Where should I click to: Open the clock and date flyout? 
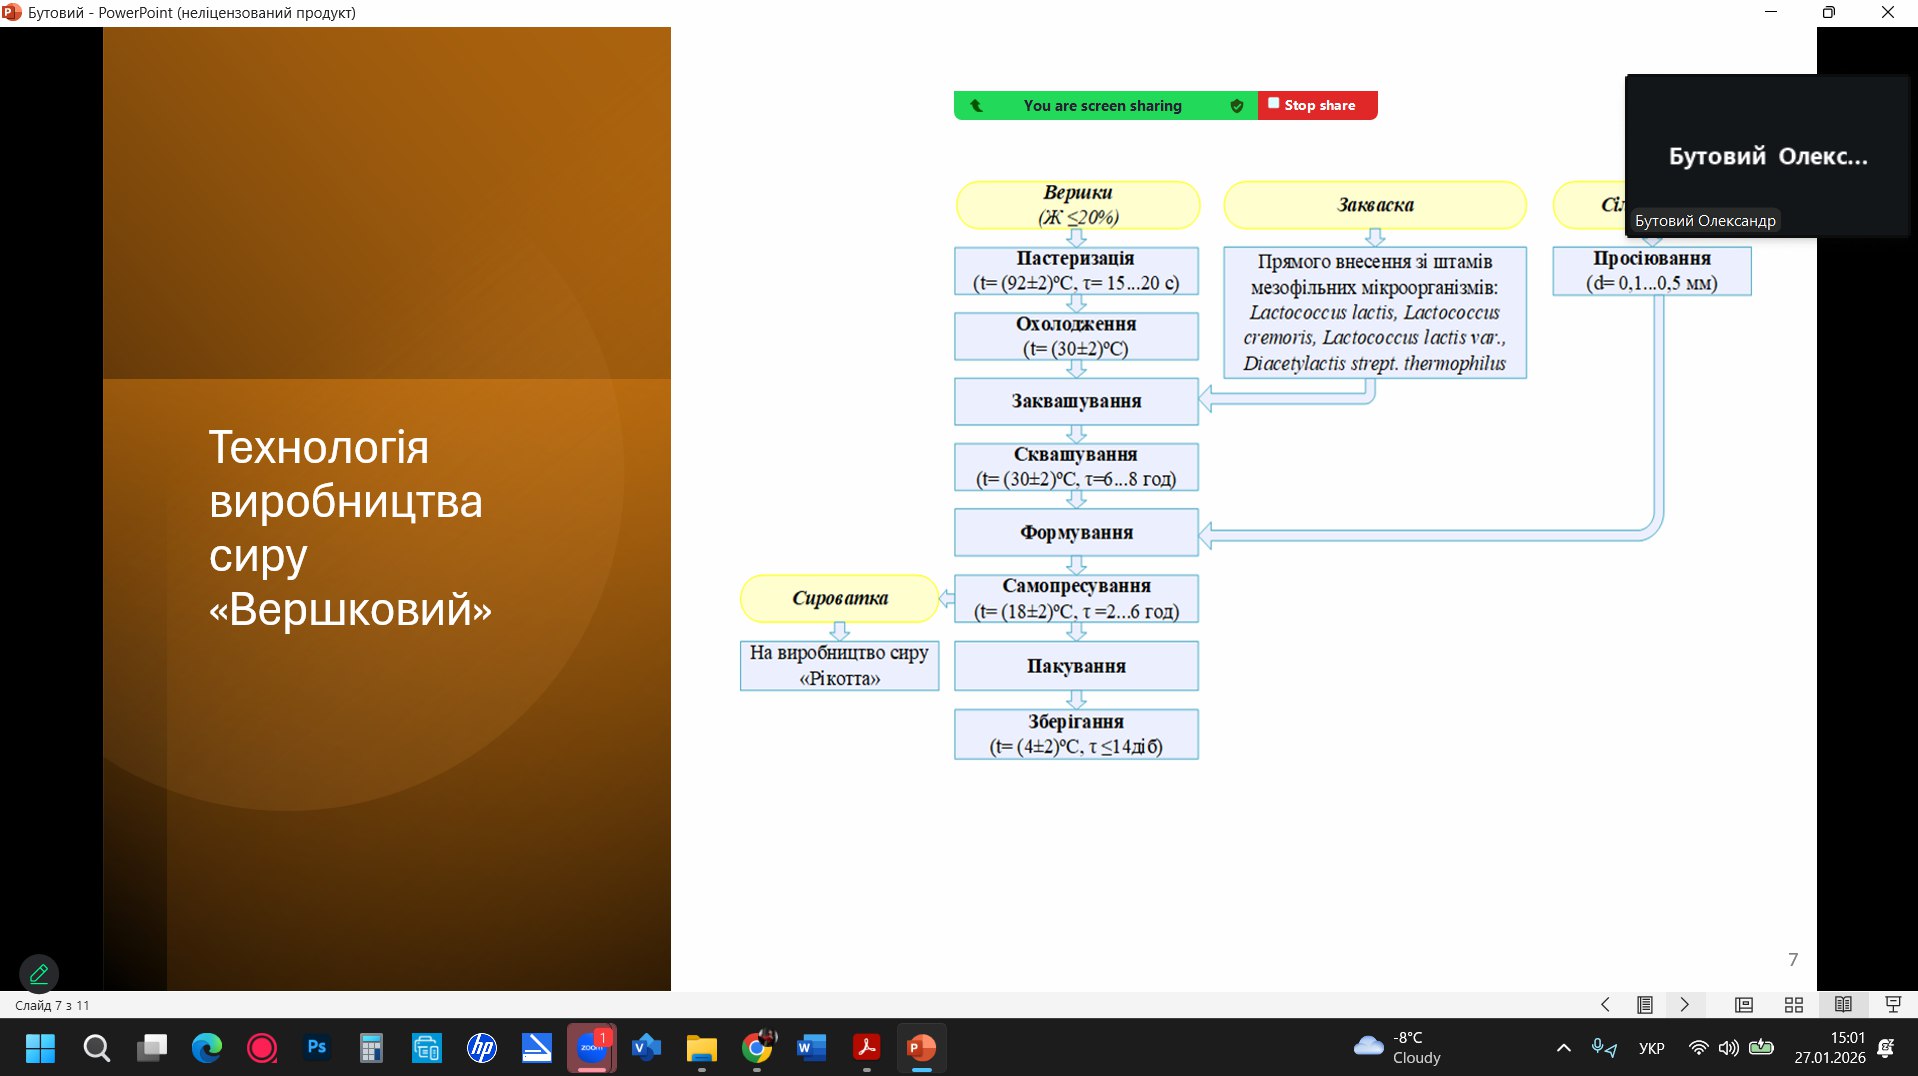1829,1048
